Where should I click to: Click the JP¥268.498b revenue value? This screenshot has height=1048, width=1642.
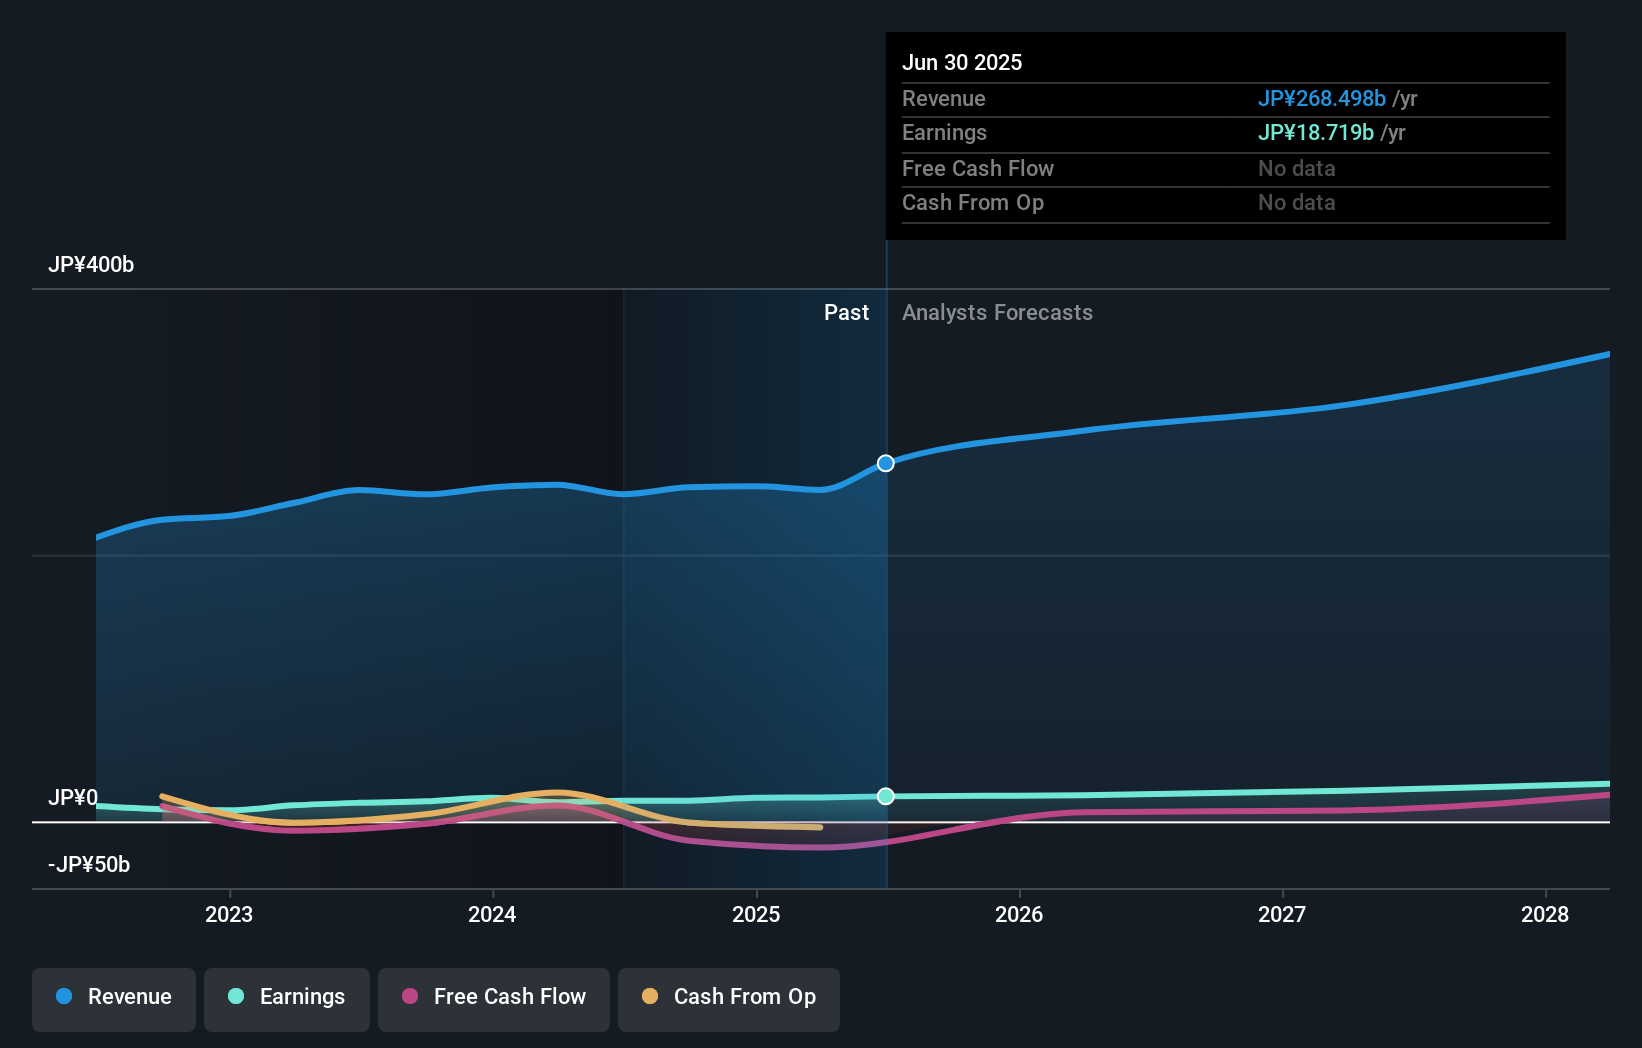click(1321, 99)
